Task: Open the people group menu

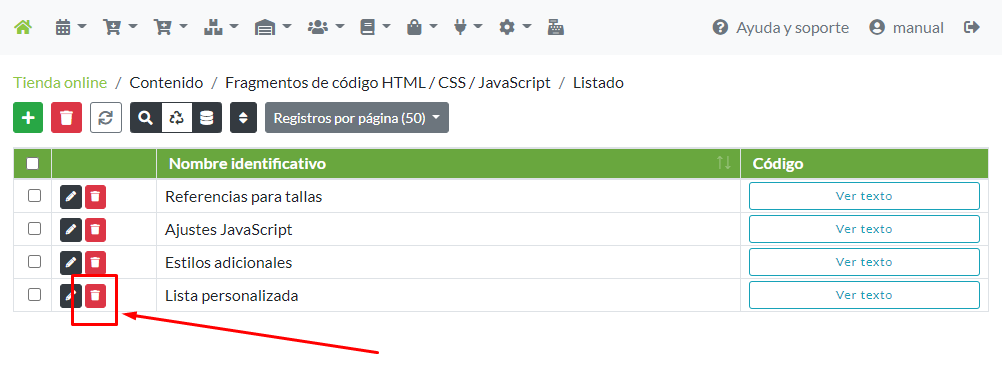Action: [325, 27]
